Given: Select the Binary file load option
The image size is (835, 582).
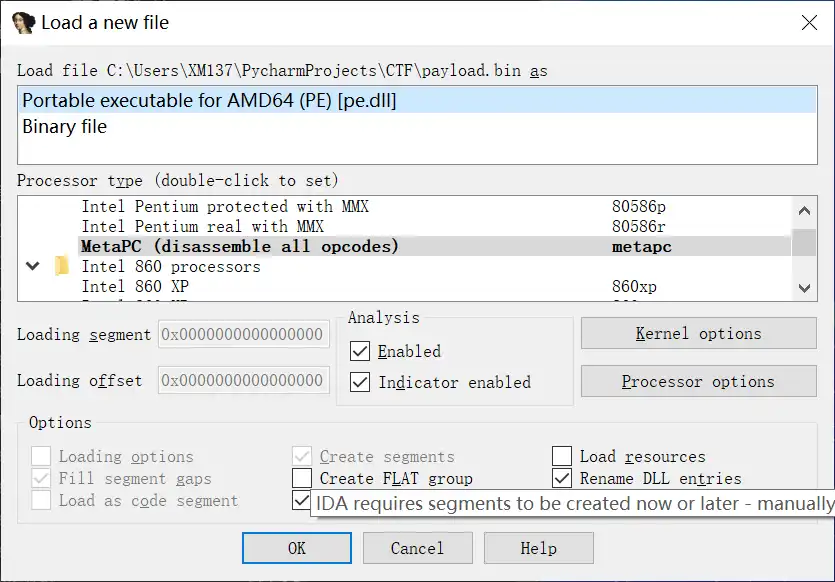Looking at the screenshot, I should coord(64,127).
